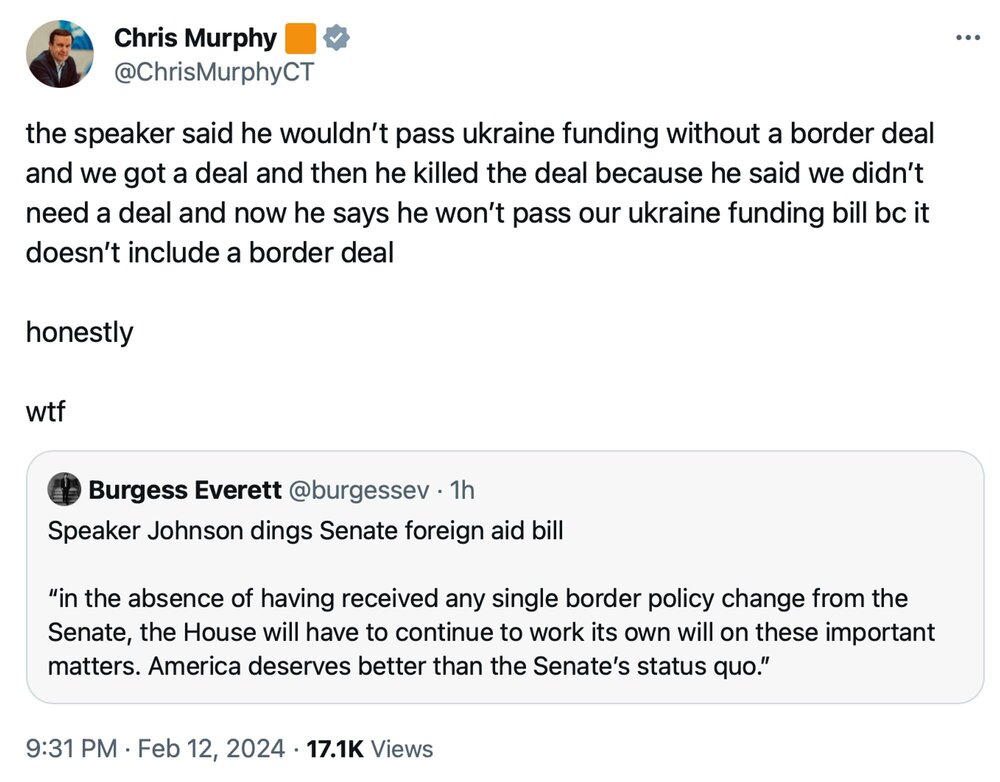Click the blue verified checkmark badge
Screen dimensions: 1000x782
tap(336, 39)
